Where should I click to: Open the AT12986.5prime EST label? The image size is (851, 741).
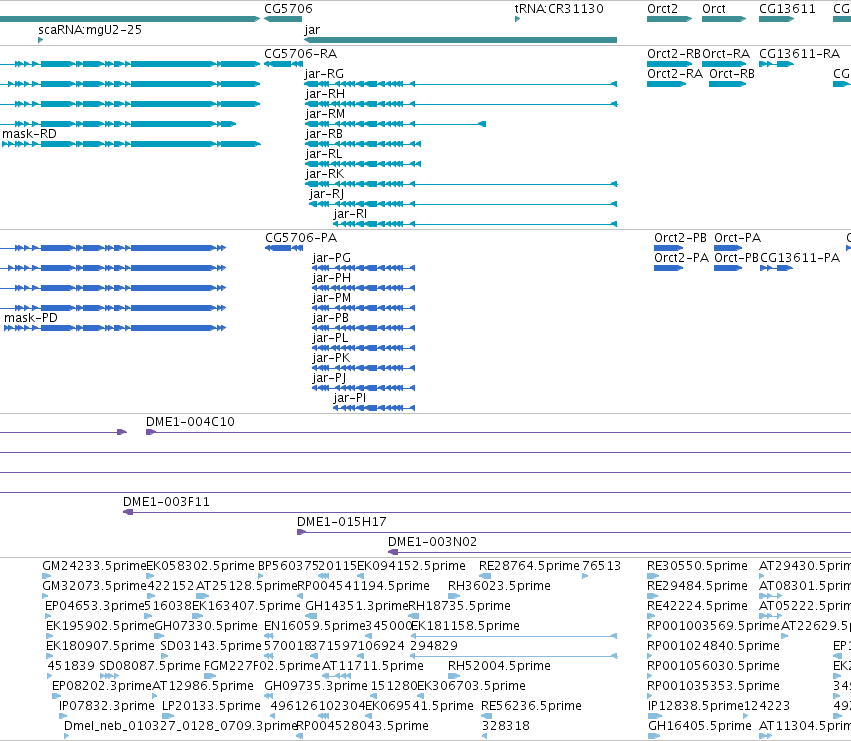pyautogui.click(x=203, y=686)
